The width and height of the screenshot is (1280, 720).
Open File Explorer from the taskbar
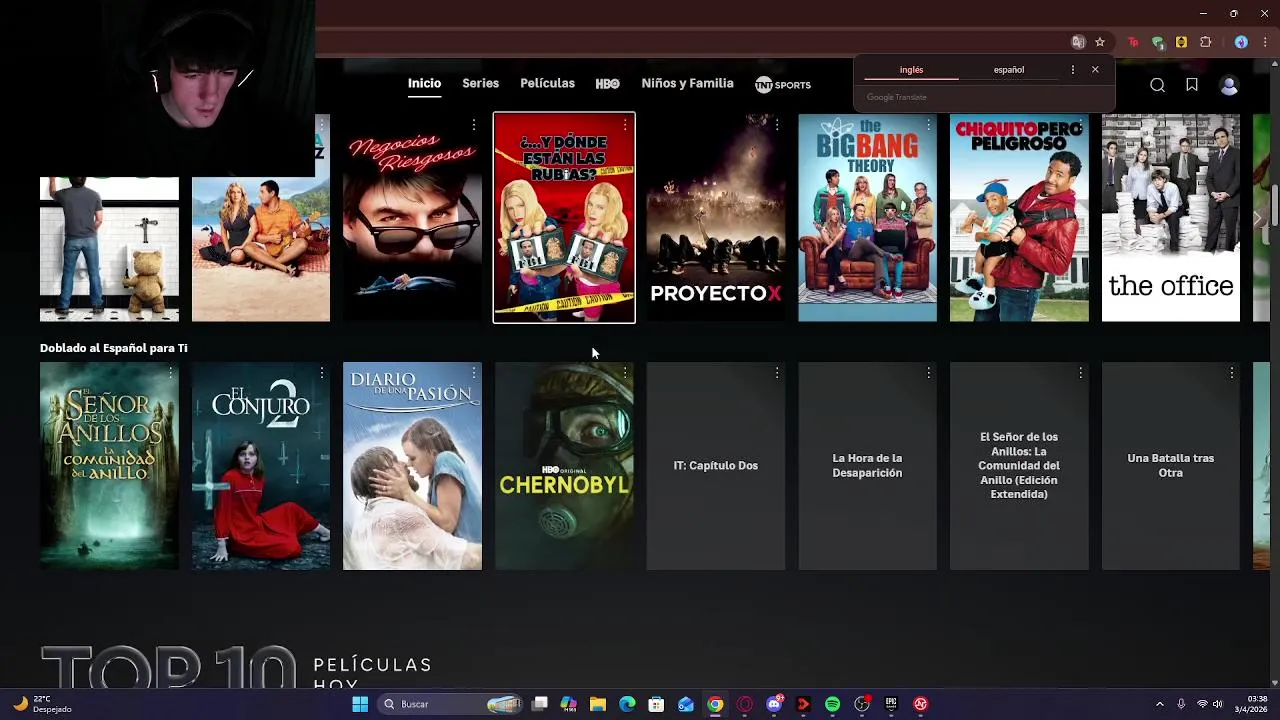(x=597, y=704)
